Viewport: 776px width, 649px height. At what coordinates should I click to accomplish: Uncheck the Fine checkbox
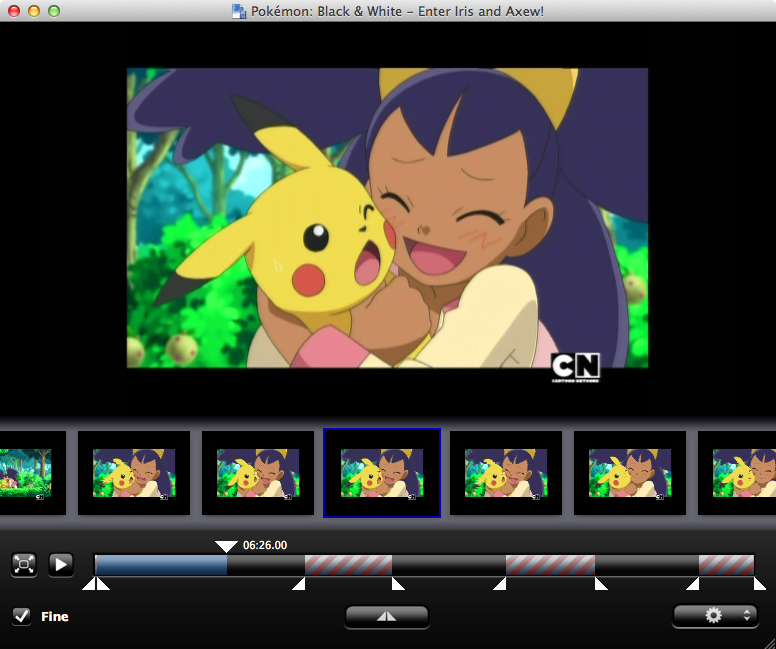click(x=22, y=616)
